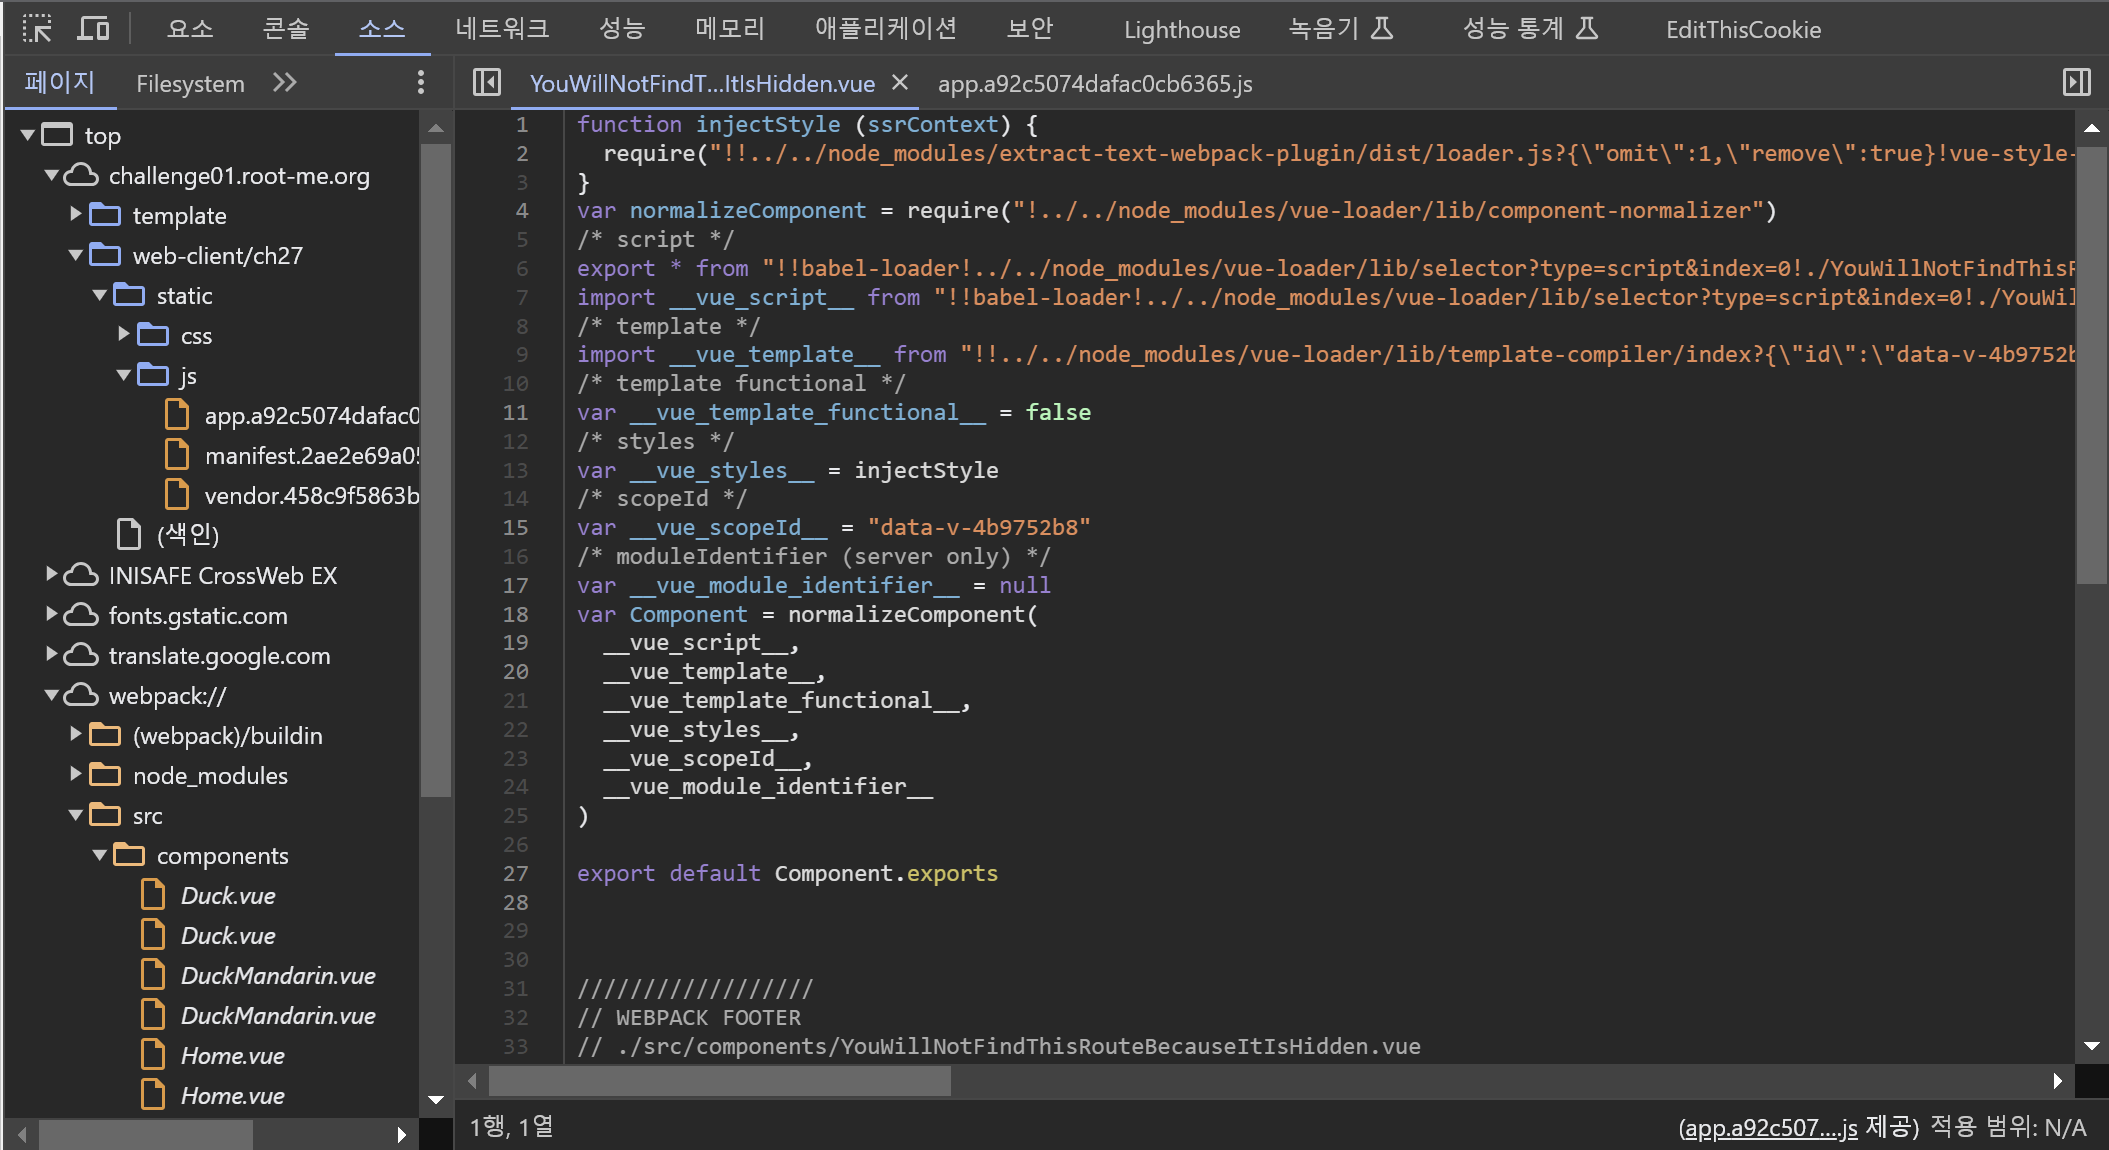The height and width of the screenshot is (1150, 2109).
Task: Follow the app.a92c507...js source link
Action: coord(1768,1128)
